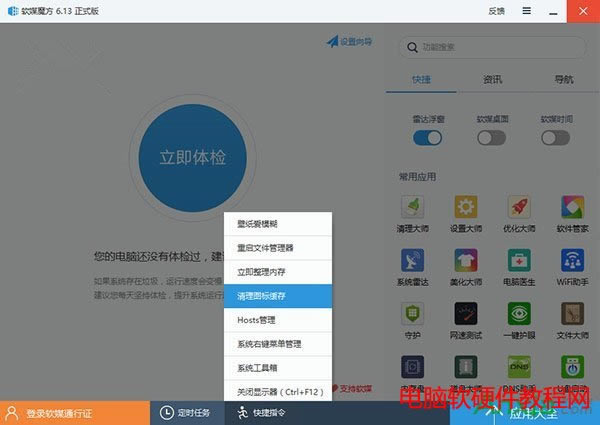Click the 软媒魔方 logo in title bar
Viewport: 600px width, 425px height.
pos(13,11)
